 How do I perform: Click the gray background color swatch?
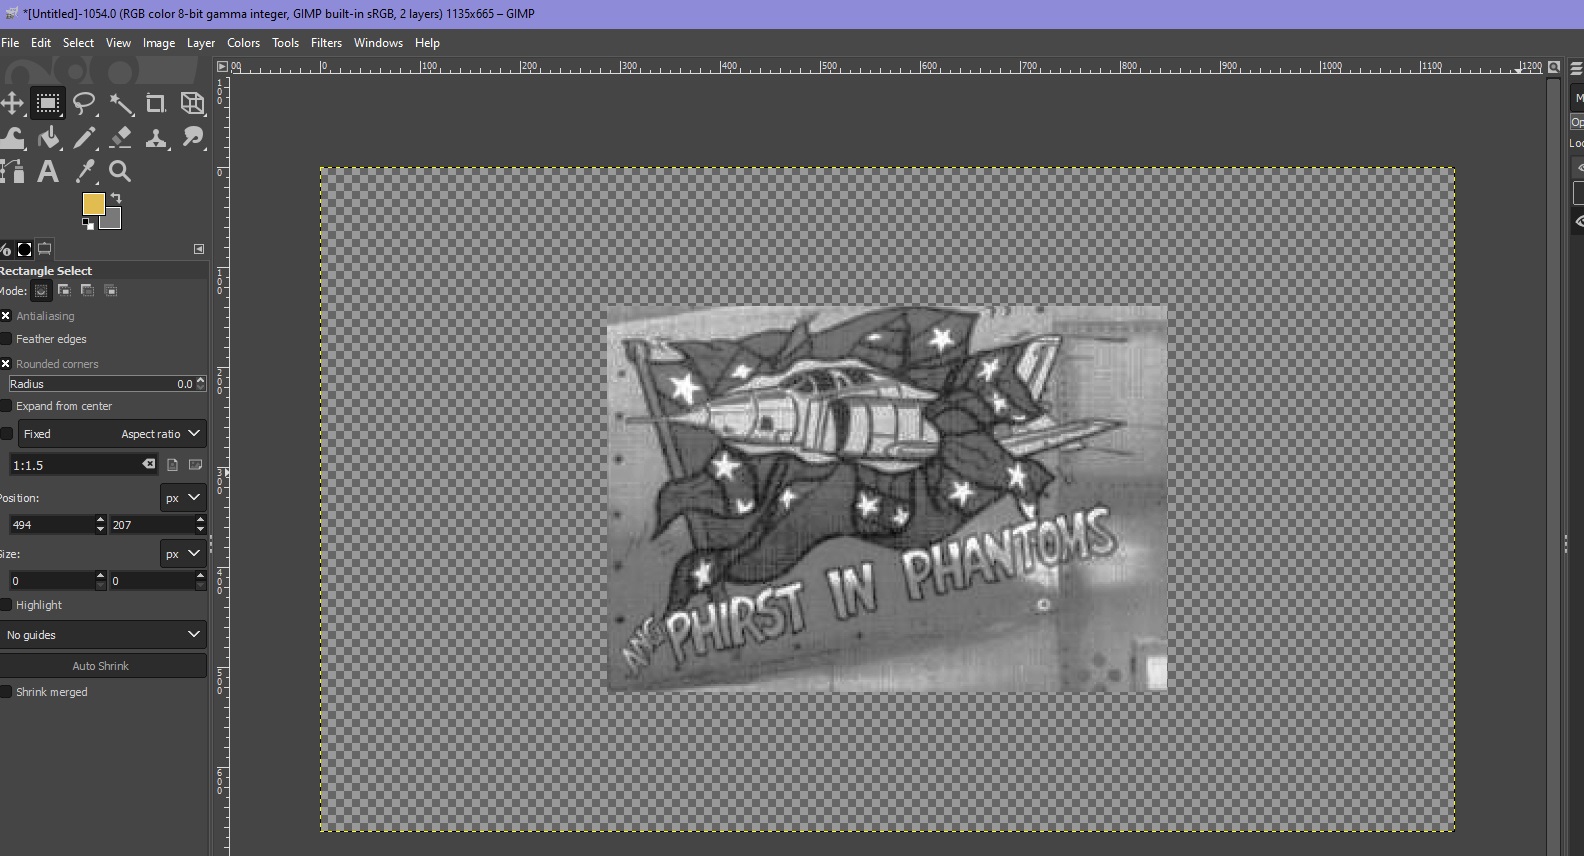click(112, 220)
